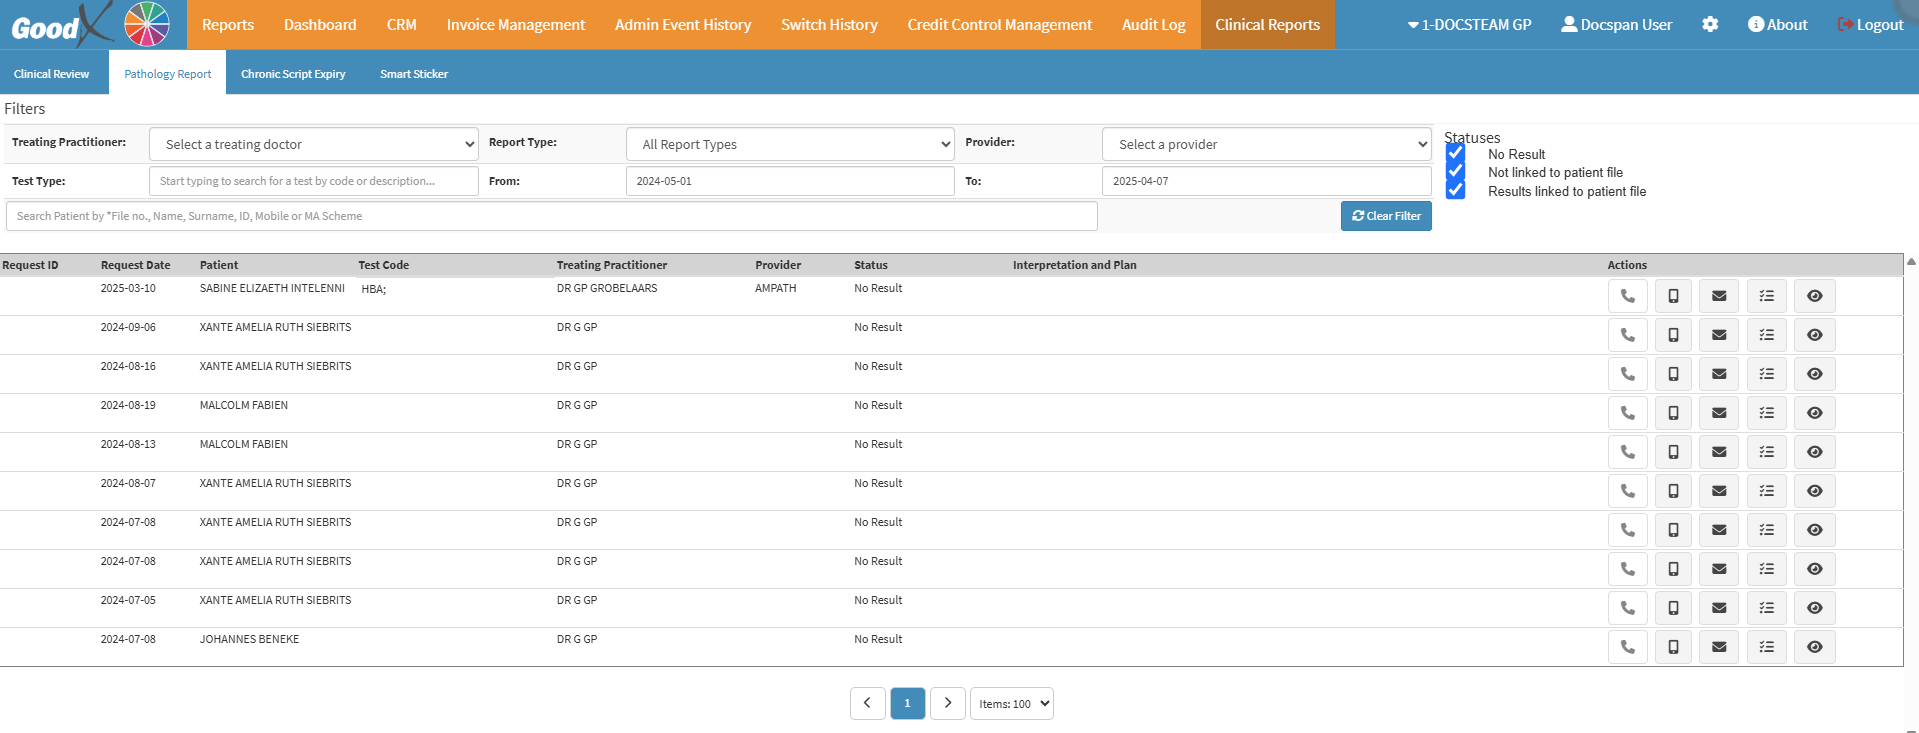Open the Treating Practitioner dropdown

pos(313,144)
